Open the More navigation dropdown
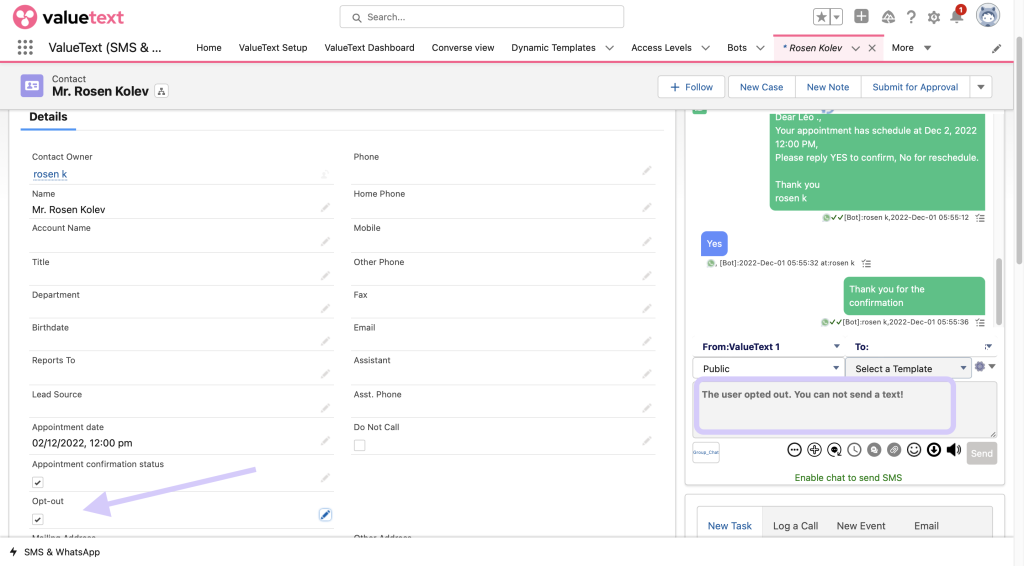Image resolution: width=1024 pixels, height=566 pixels. (912, 48)
